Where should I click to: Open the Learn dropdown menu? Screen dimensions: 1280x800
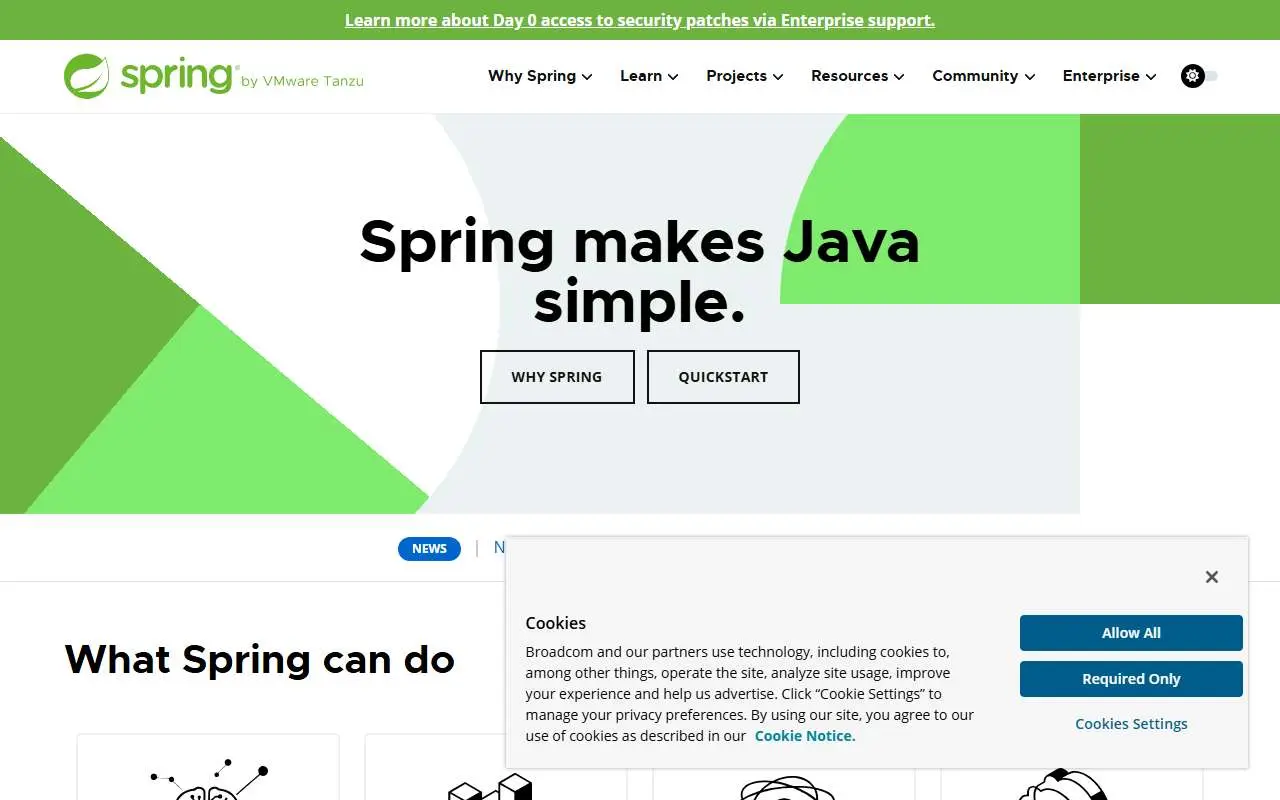tap(649, 76)
